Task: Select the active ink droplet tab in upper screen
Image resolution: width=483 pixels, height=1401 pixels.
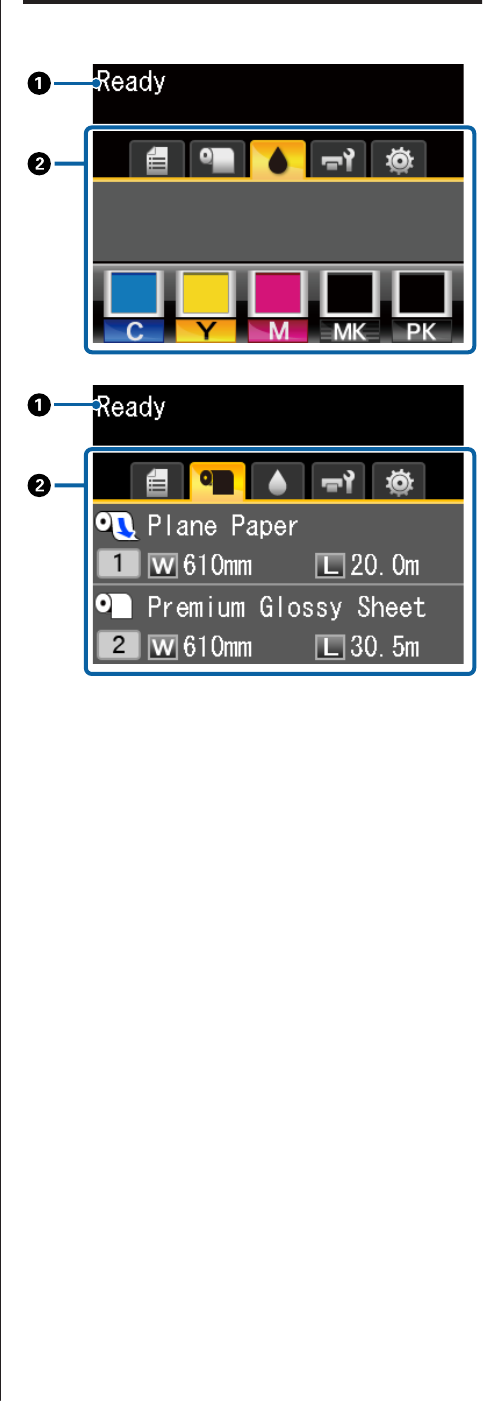Action: pyautogui.click(x=278, y=156)
